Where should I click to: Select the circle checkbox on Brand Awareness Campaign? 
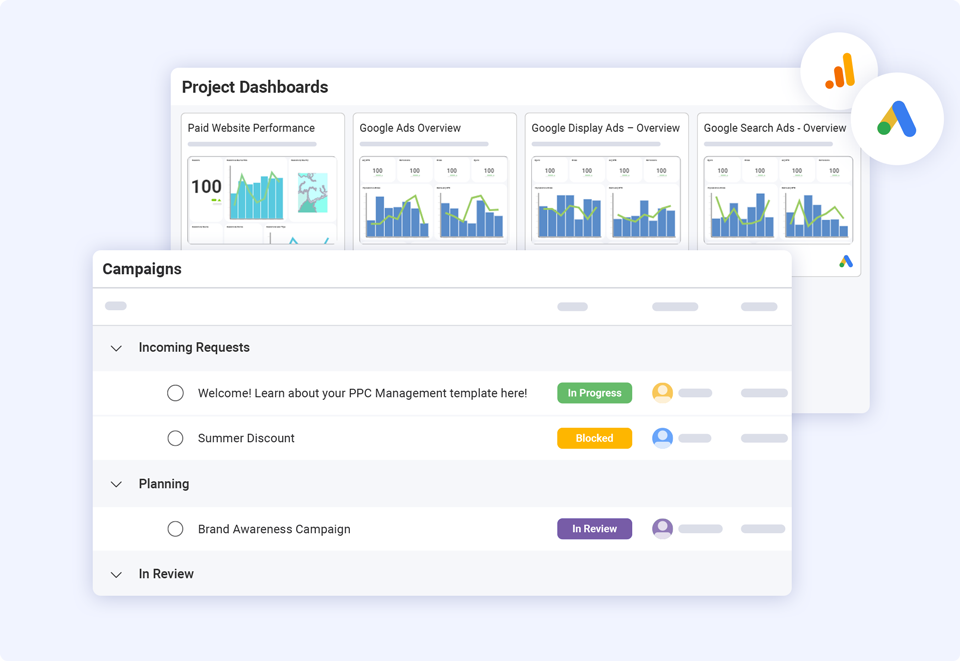pos(175,528)
